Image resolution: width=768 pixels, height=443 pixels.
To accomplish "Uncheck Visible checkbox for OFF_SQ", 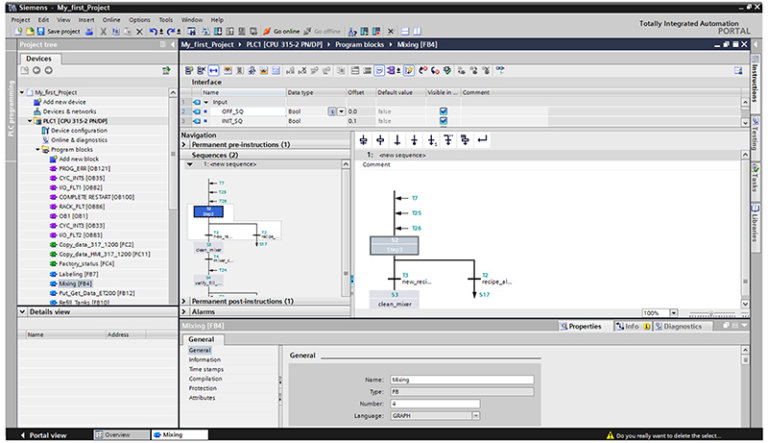I will click(443, 111).
